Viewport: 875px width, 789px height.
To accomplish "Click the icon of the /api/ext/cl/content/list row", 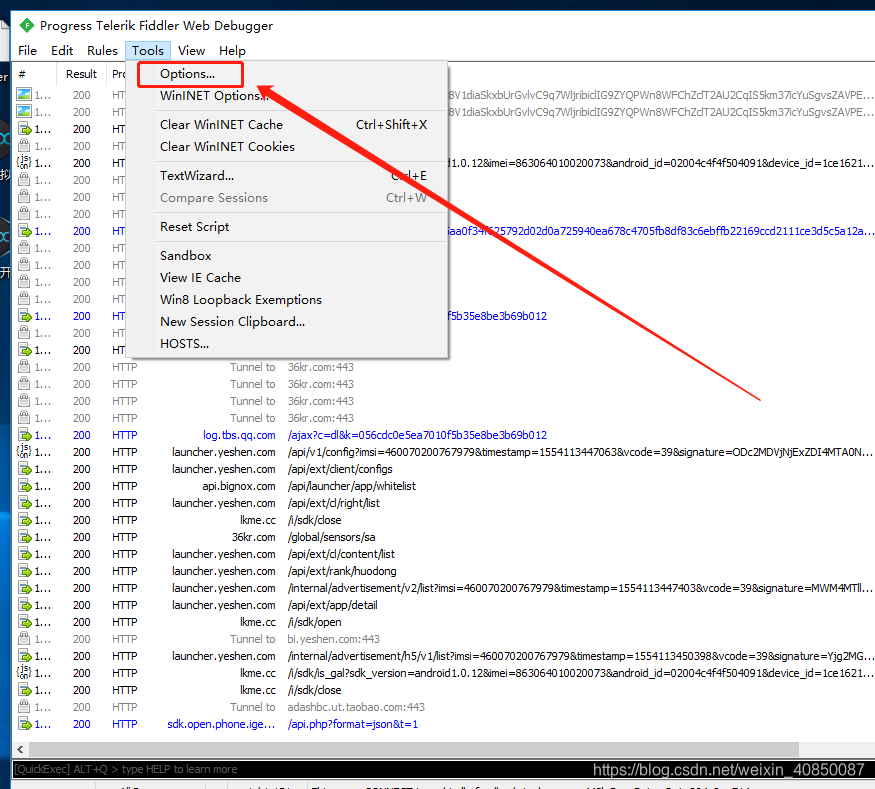I will pos(25,554).
